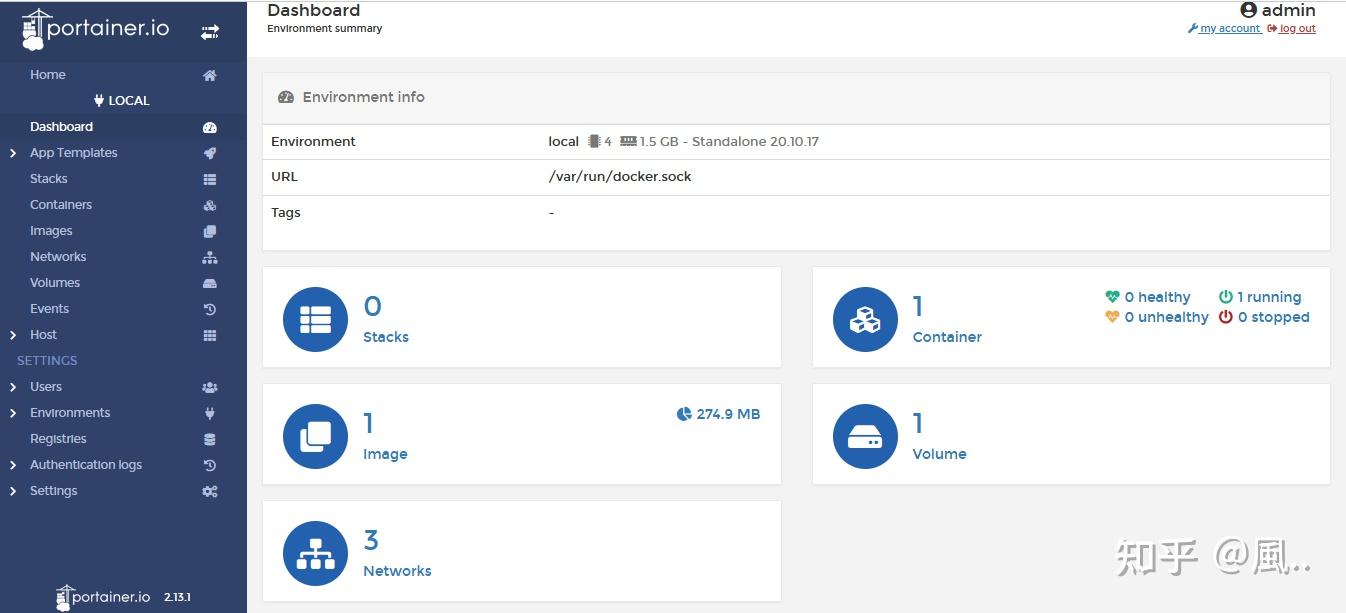Click the admin user icon at top right
Screen dimensions: 1346x613
point(1247,10)
